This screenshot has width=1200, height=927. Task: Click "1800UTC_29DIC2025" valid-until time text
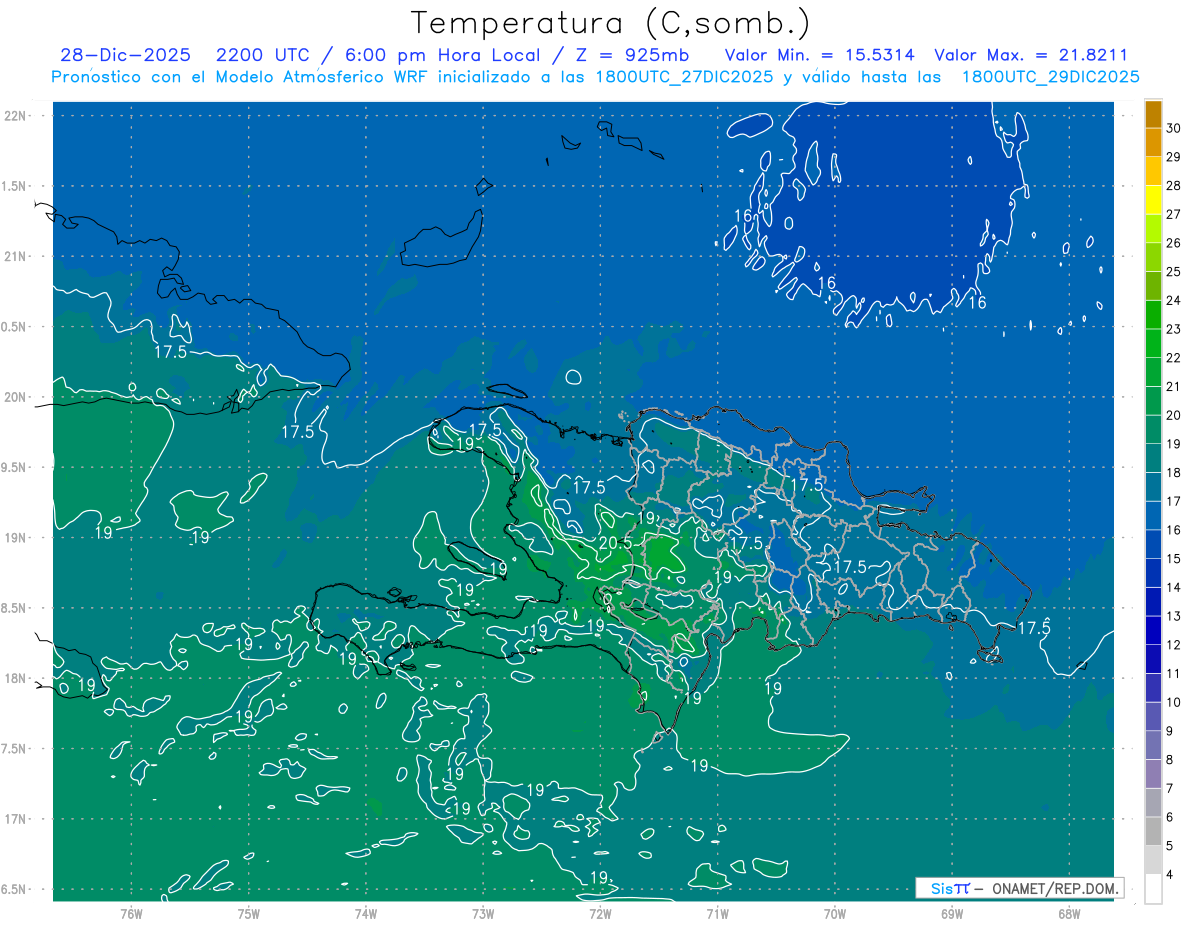(1051, 77)
